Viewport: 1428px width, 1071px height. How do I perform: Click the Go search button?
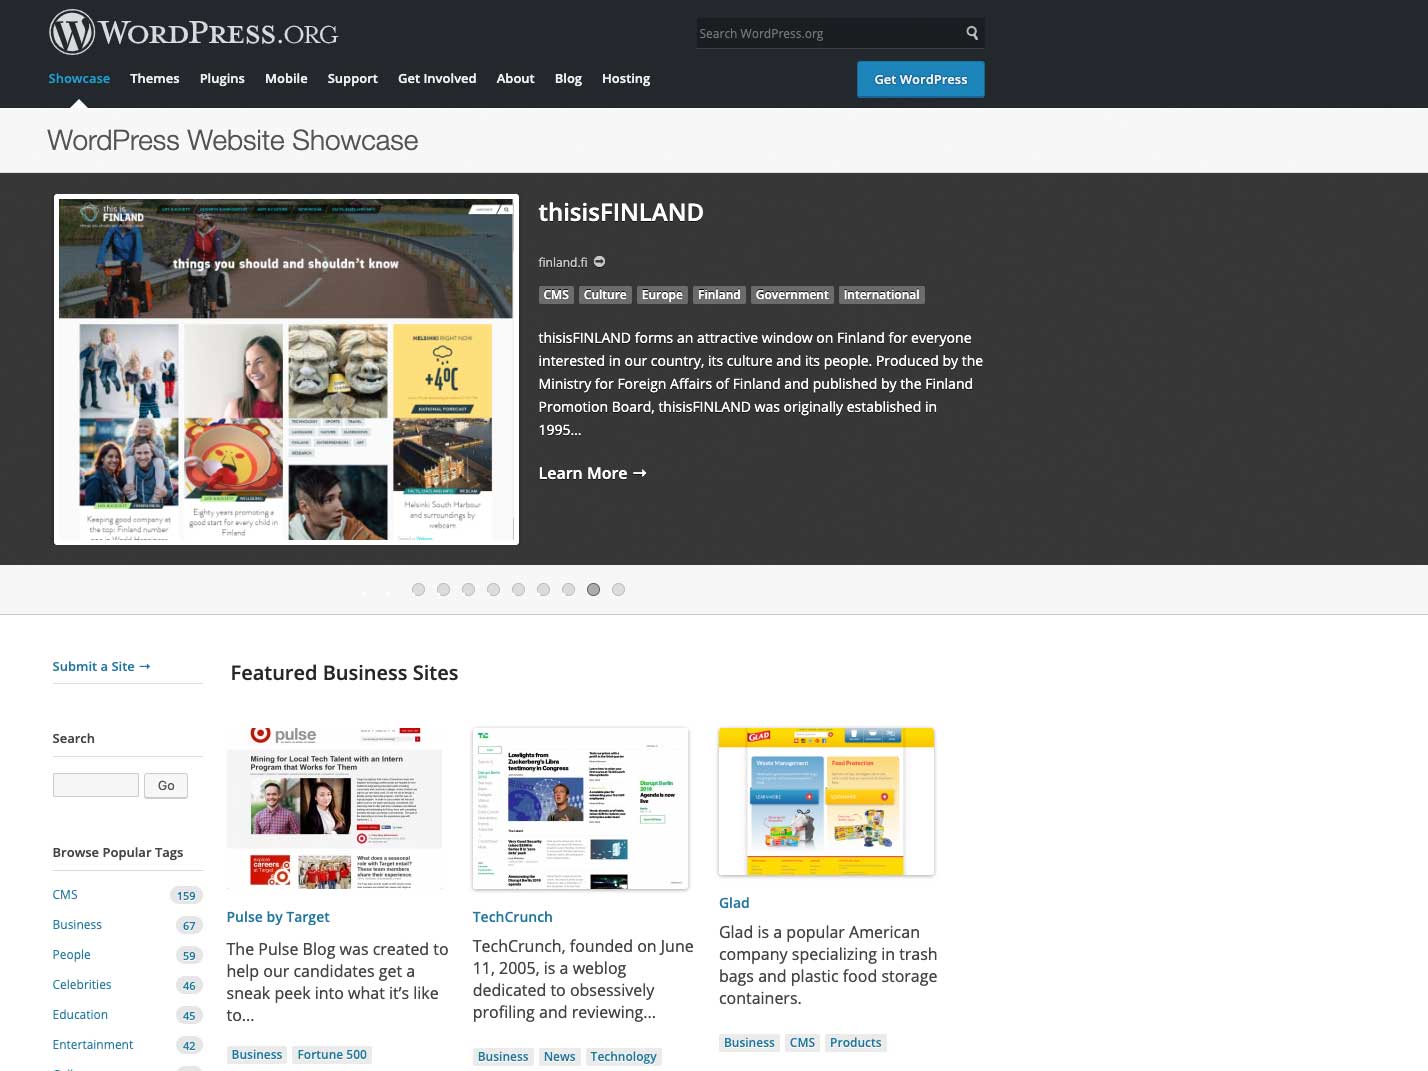click(166, 786)
